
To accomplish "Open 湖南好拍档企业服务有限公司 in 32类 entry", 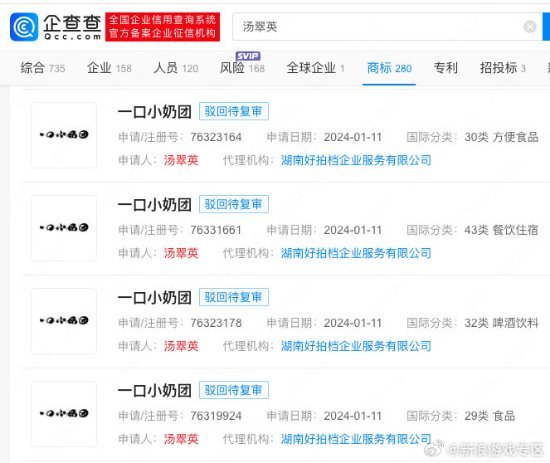I will 356,346.
